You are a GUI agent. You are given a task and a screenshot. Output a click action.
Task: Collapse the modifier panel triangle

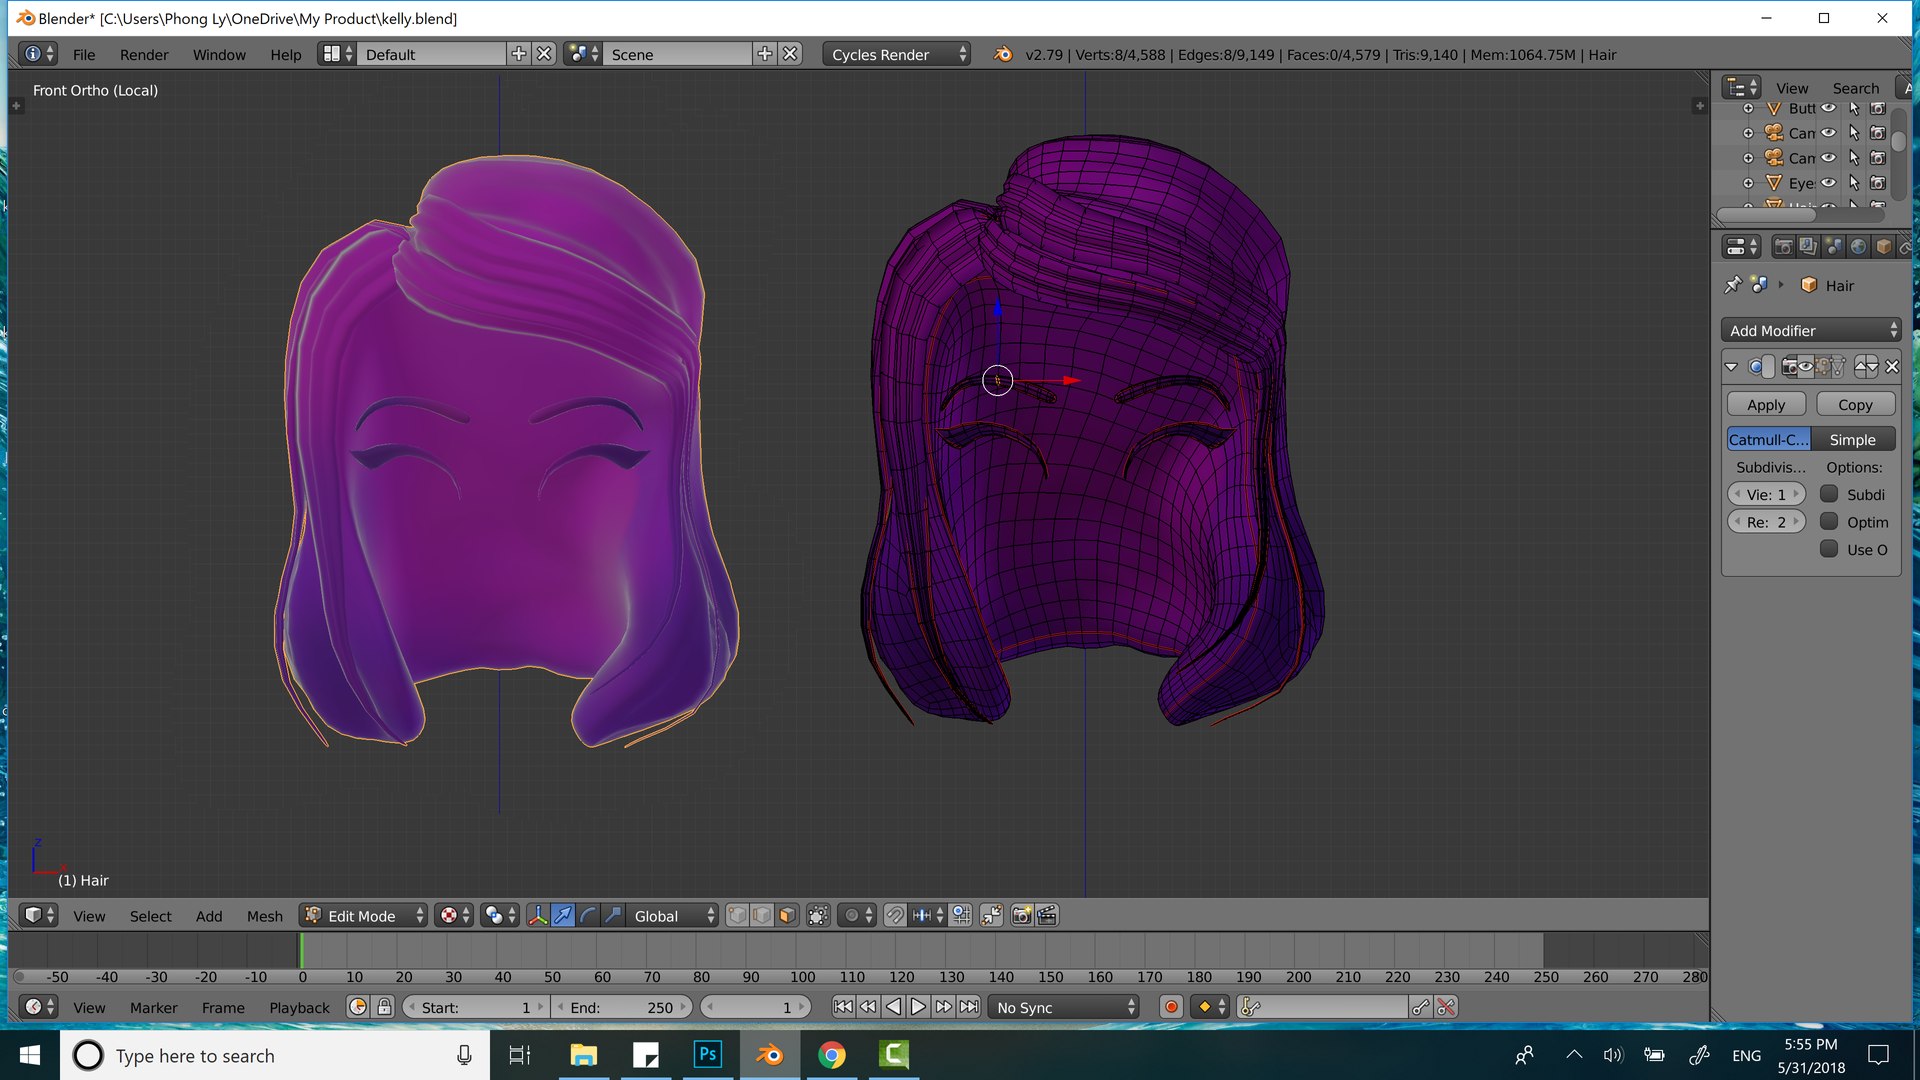pyautogui.click(x=1732, y=367)
